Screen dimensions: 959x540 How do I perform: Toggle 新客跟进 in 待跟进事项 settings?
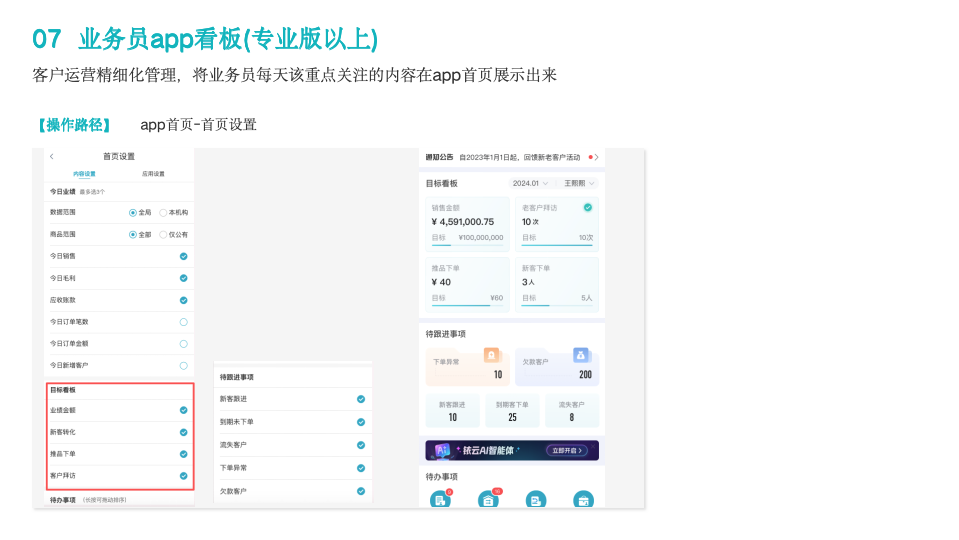[x=361, y=399]
